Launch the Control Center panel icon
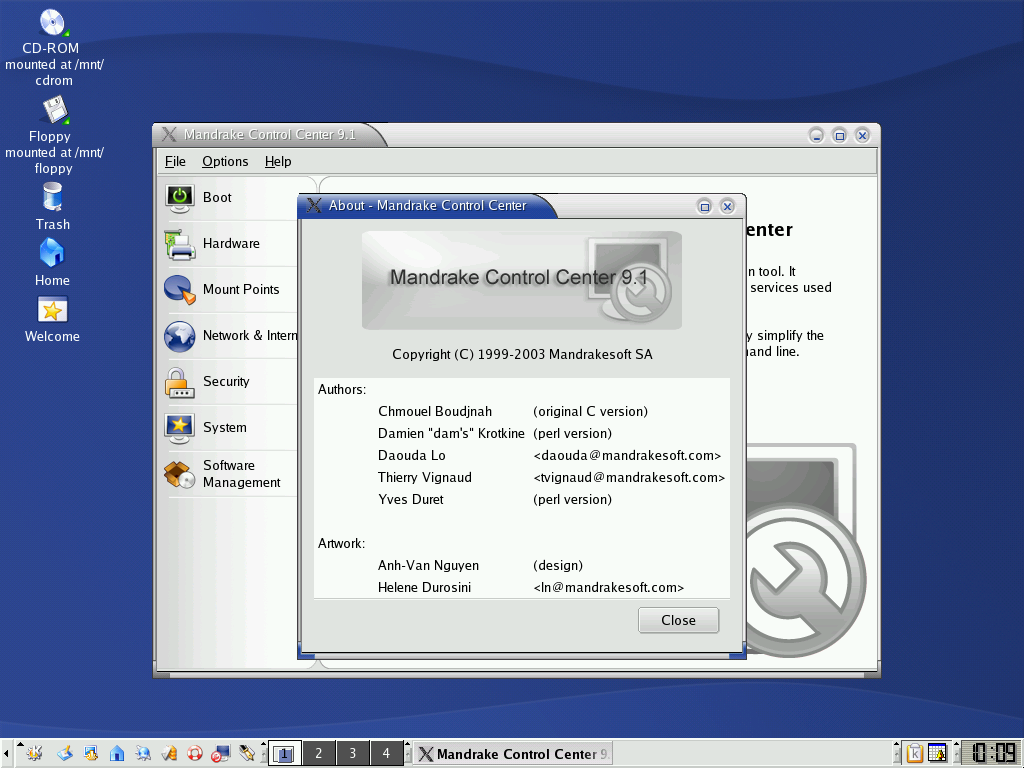This screenshot has width=1024, height=768. tap(91, 753)
